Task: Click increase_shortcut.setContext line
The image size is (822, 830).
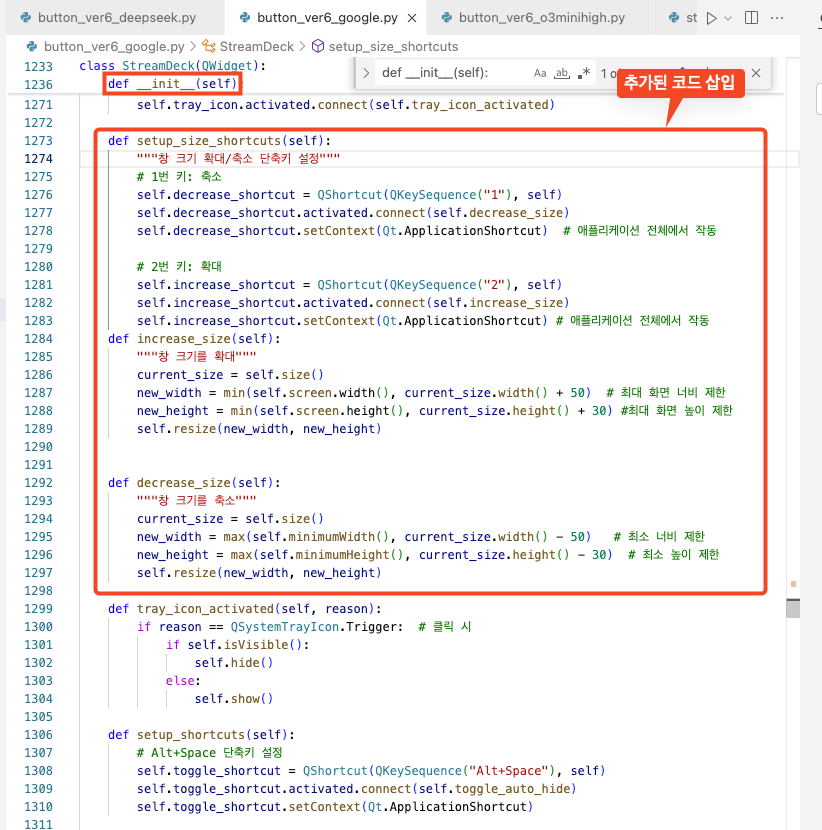Action: point(422,321)
